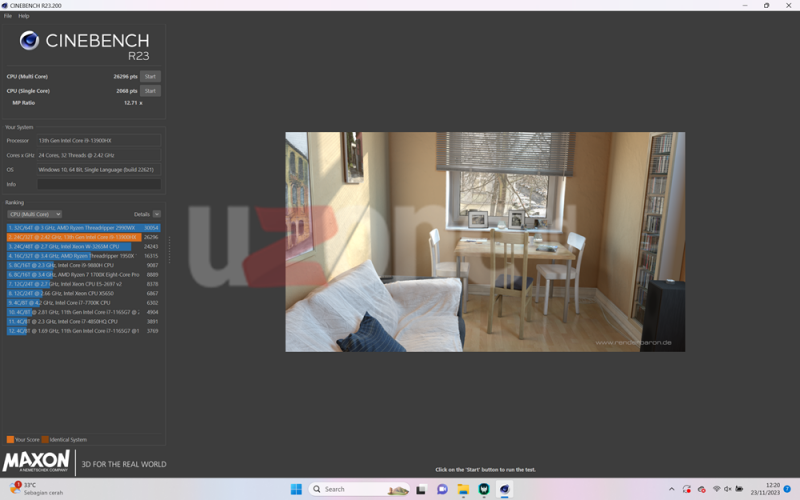Show hidden system tray icons

[671, 489]
